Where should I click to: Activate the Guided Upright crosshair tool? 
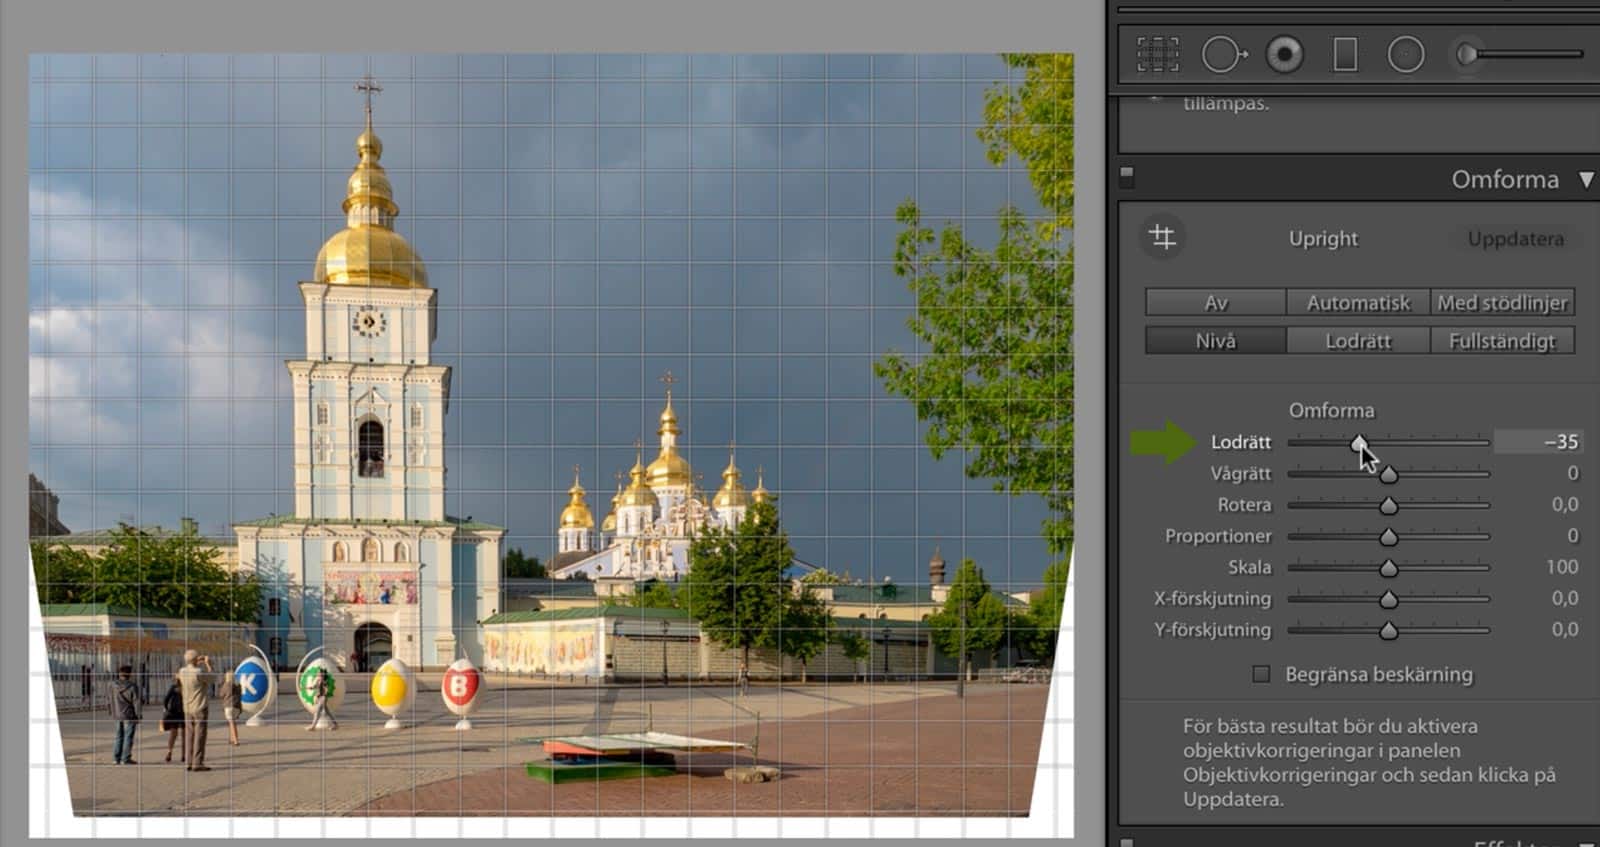pyautogui.click(x=1162, y=238)
